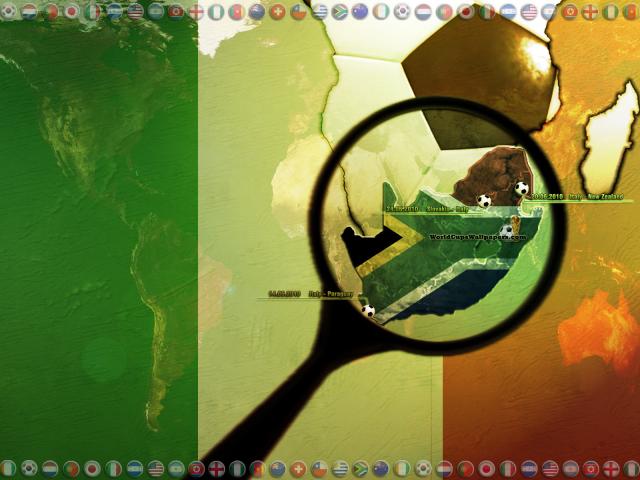Viewport: 640px width, 480px height.
Task: Open the WorldCupsWallpapers.com watermark link
Action: [477, 237]
